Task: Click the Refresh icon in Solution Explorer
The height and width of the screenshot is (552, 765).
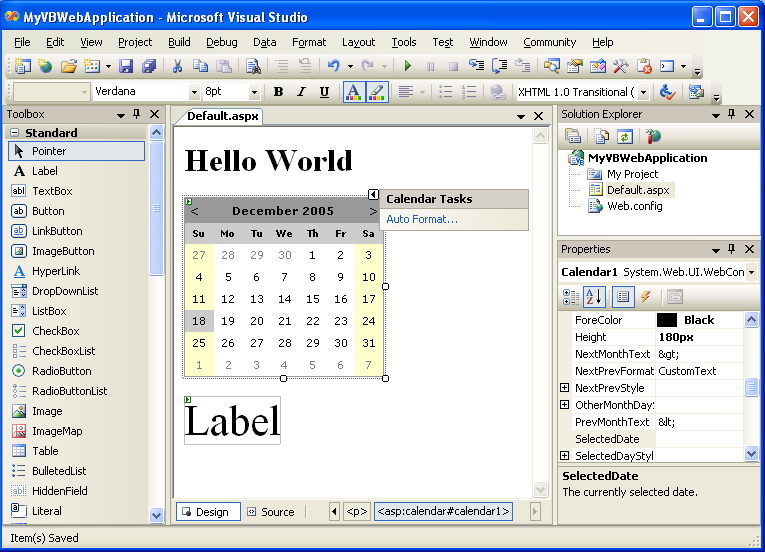Action: point(624,137)
